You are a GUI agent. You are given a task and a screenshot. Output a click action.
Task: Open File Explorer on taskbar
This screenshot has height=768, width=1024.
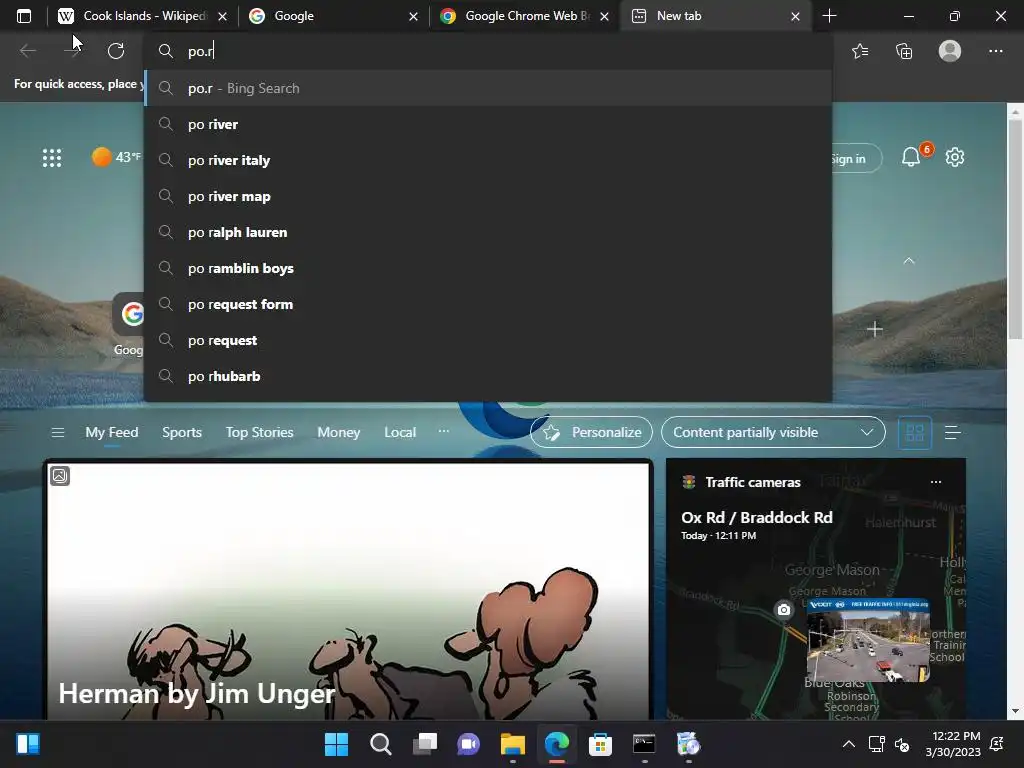click(513, 744)
